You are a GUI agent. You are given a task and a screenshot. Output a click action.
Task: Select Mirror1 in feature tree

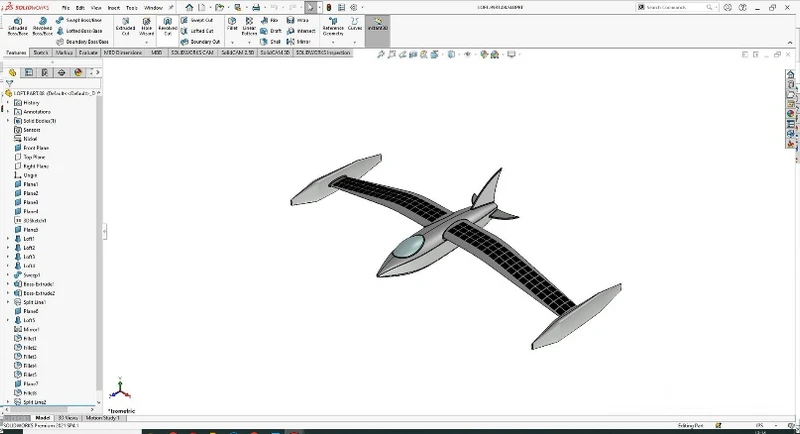pos(27,329)
